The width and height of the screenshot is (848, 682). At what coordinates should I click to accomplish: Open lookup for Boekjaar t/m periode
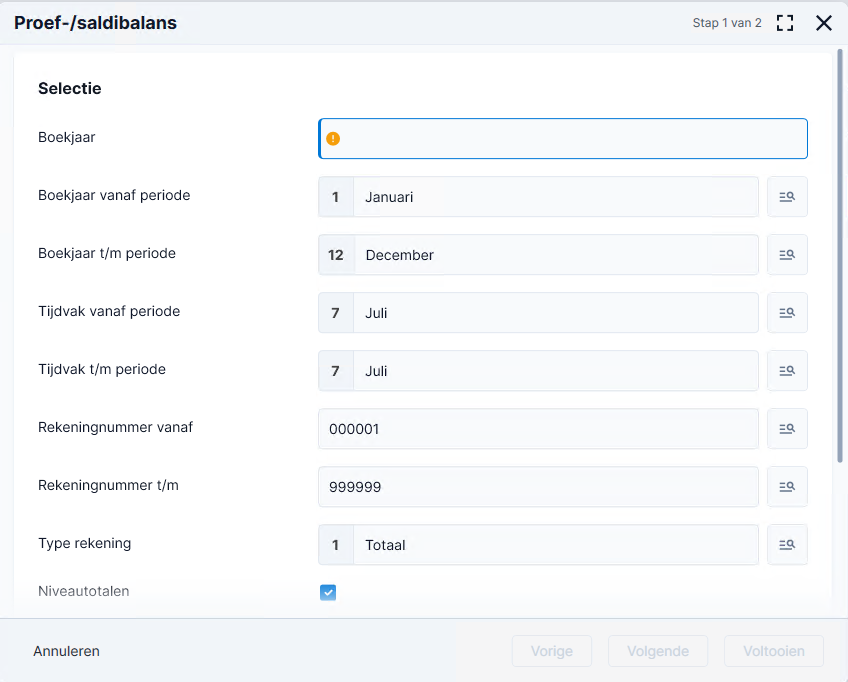(x=787, y=255)
